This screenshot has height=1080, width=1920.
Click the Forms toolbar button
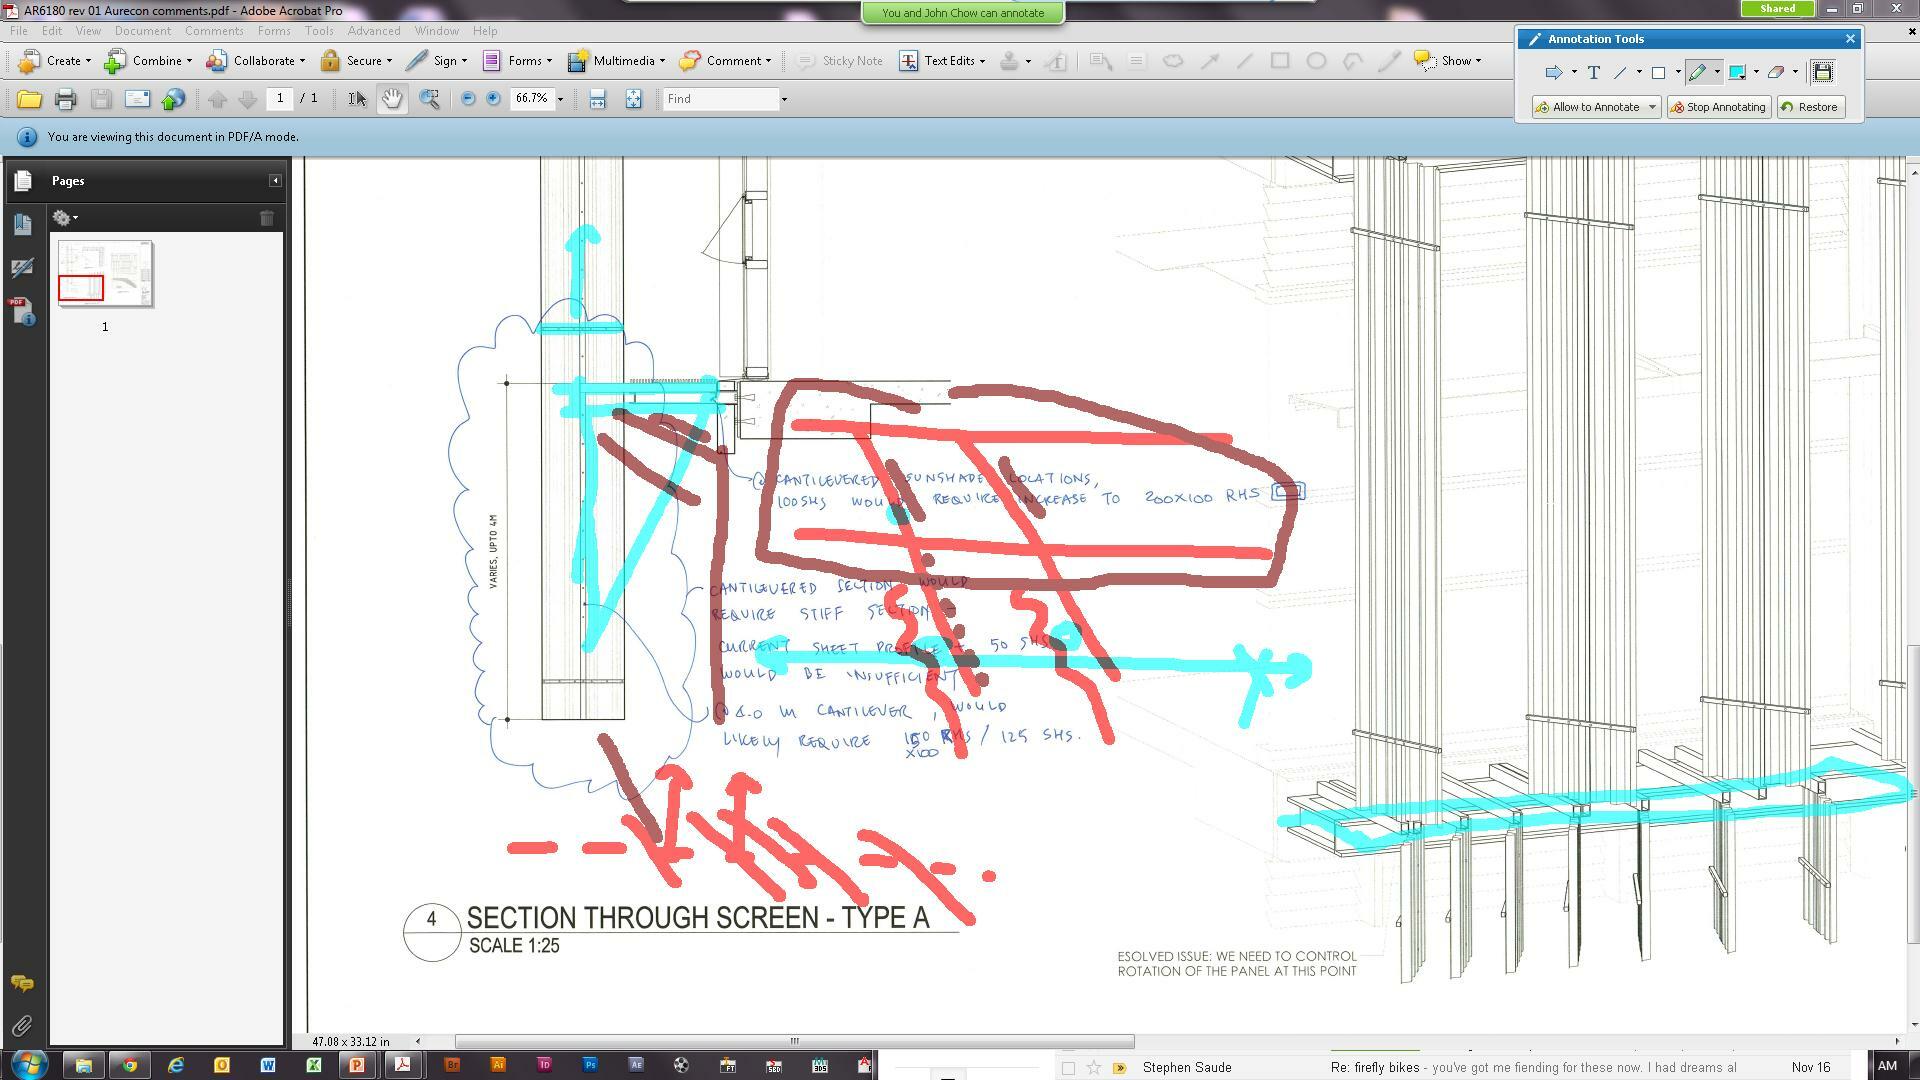(517, 61)
